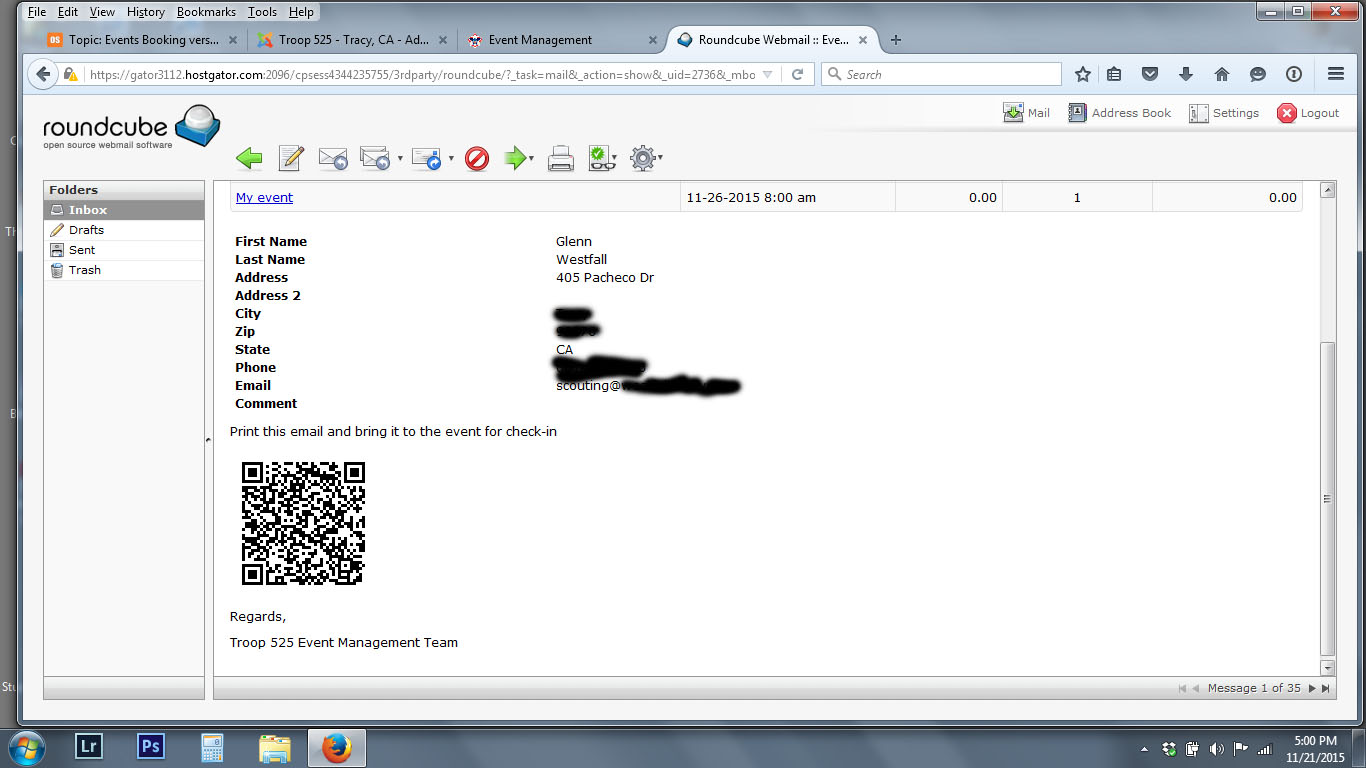Open the Sent folder
The width and height of the screenshot is (1366, 768).
(x=124, y=250)
